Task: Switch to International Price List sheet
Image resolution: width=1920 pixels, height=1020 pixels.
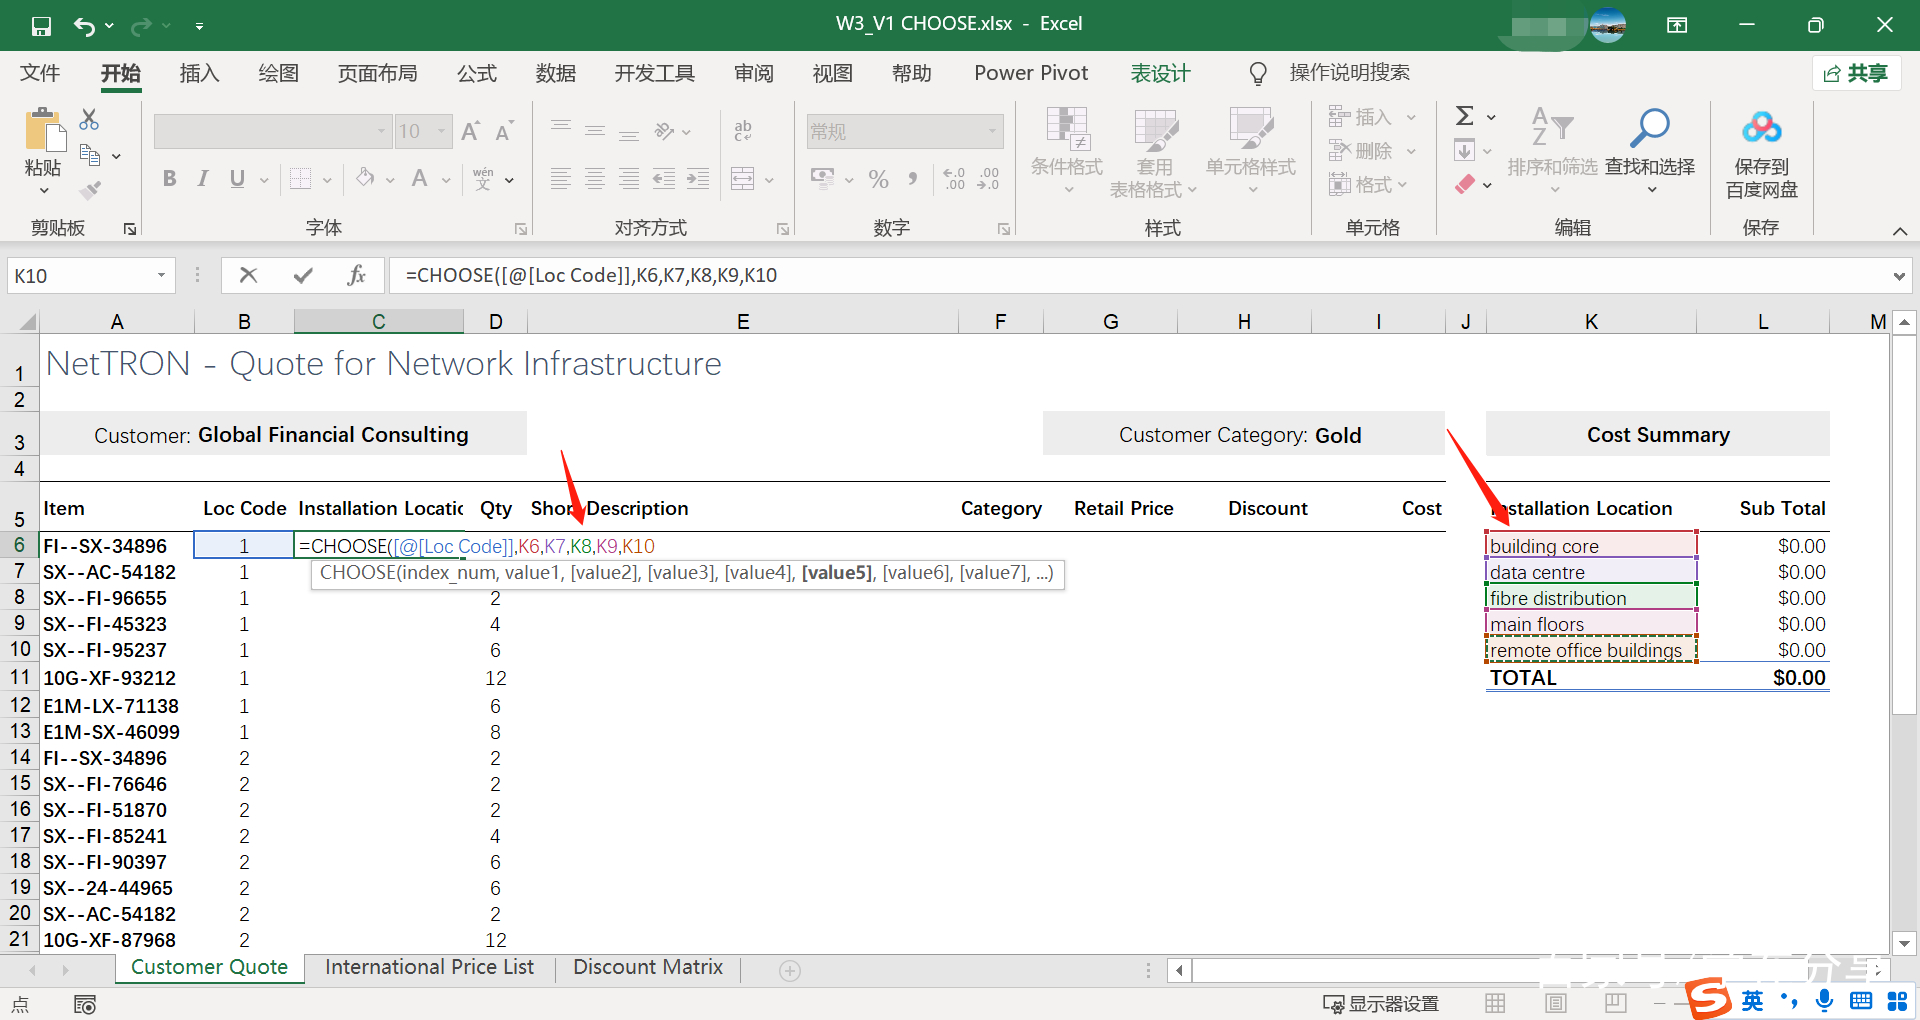Action: [x=429, y=967]
